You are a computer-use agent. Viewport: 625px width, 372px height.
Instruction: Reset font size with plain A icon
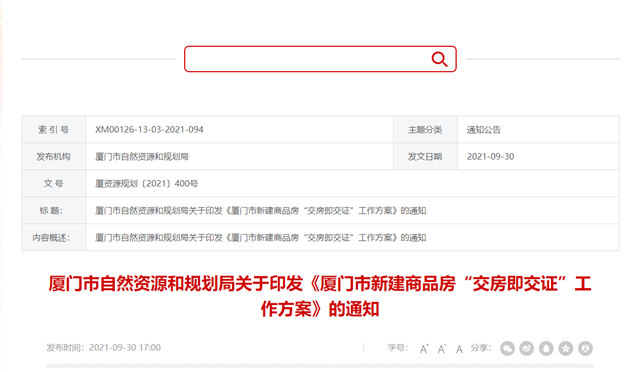click(459, 349)
